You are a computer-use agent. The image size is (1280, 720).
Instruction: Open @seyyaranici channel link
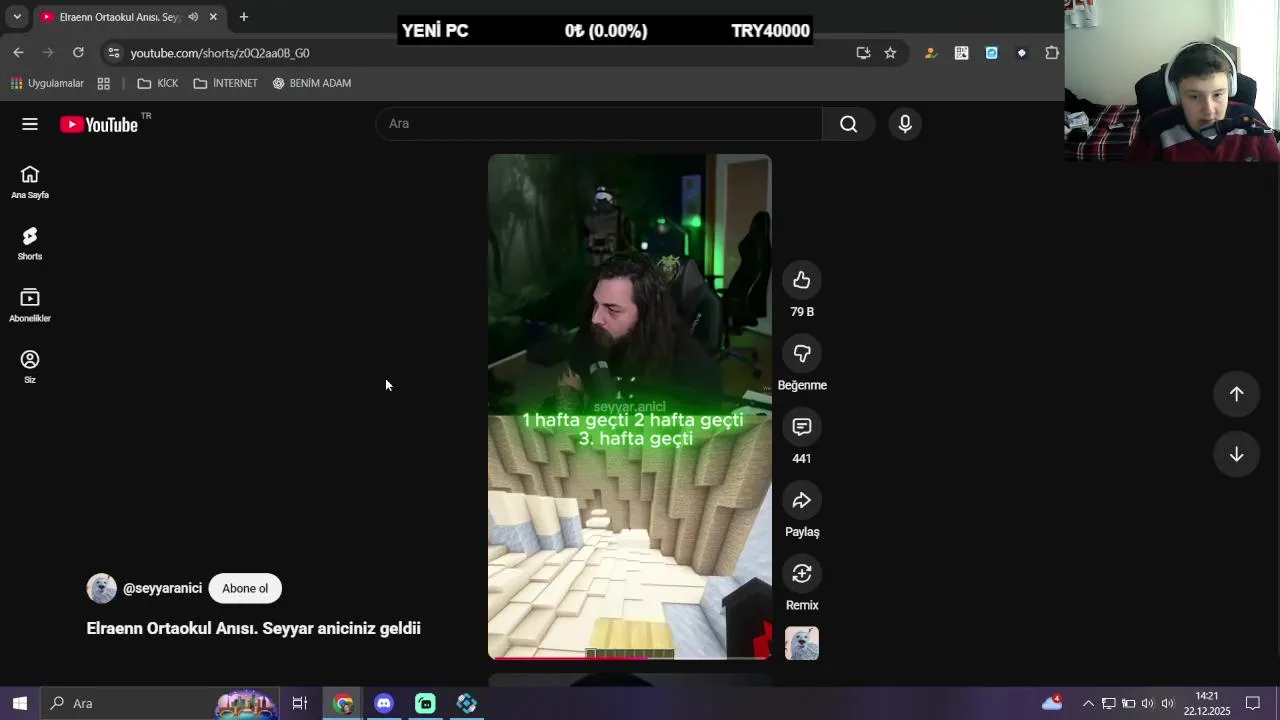click(x=162, y=588)
